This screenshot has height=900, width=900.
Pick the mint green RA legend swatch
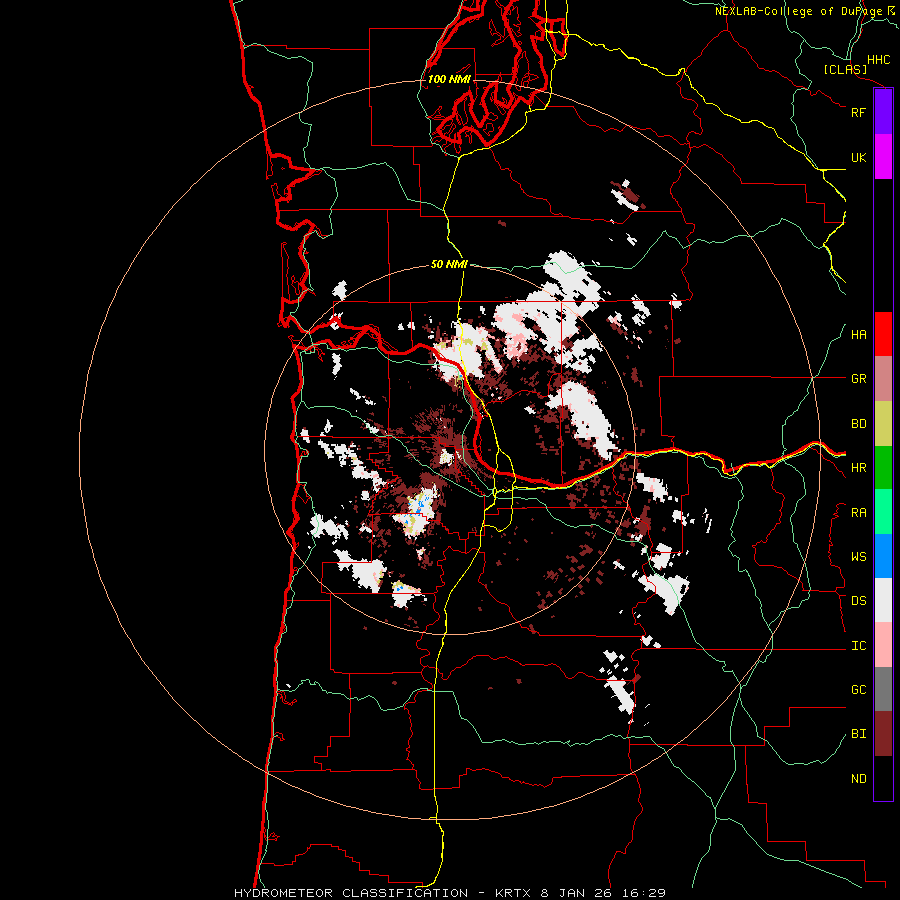(883, 512)
